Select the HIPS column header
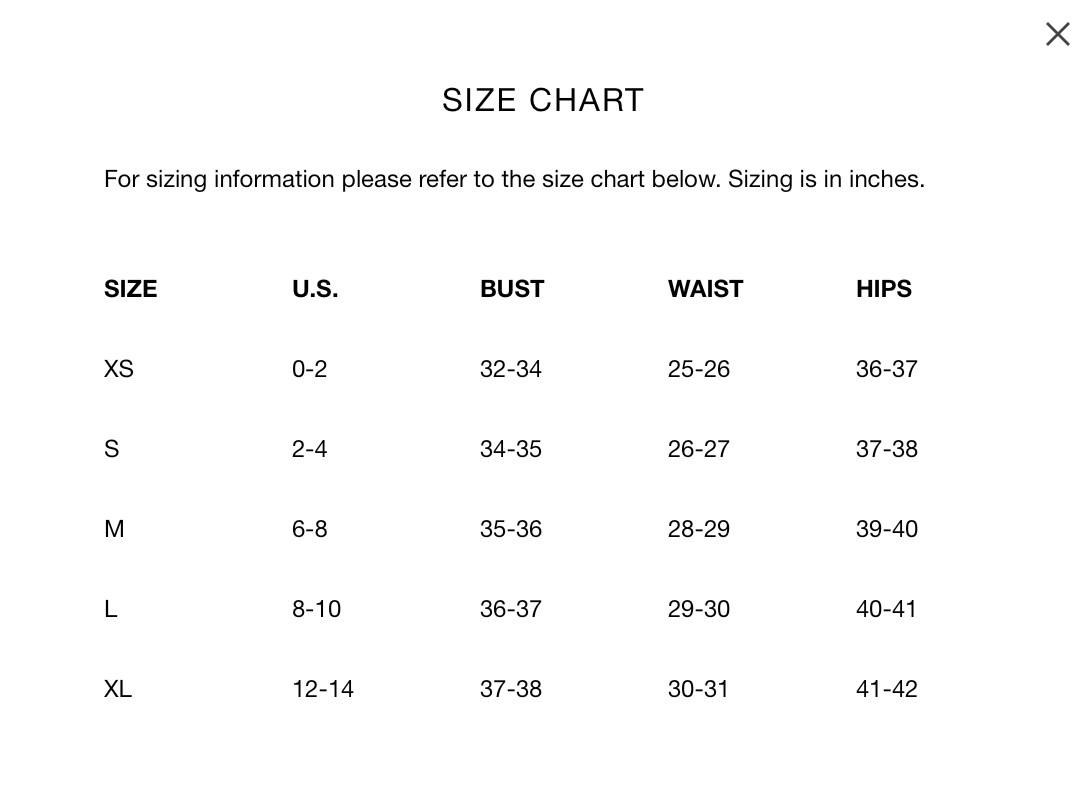1092x808 pixels. tap(884, 289)
